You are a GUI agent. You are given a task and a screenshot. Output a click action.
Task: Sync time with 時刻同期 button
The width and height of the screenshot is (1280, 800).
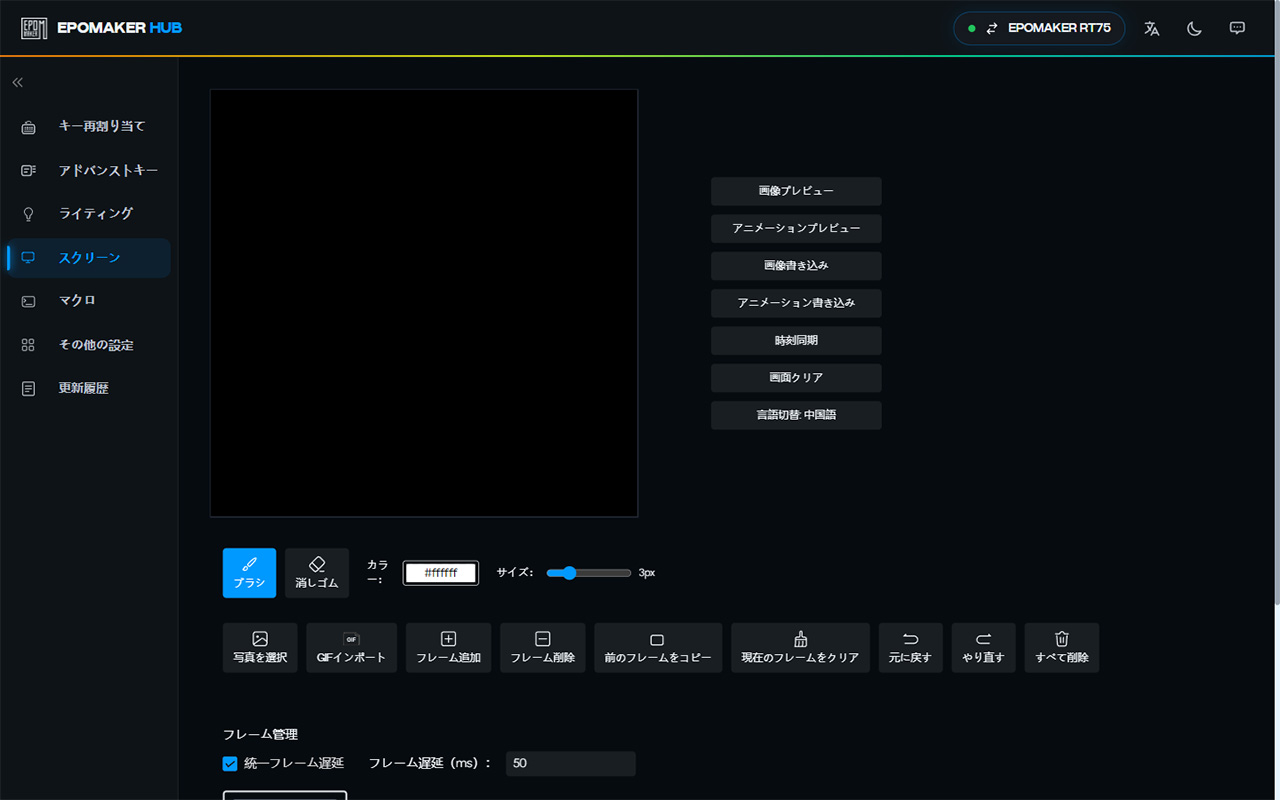(796, 340)
